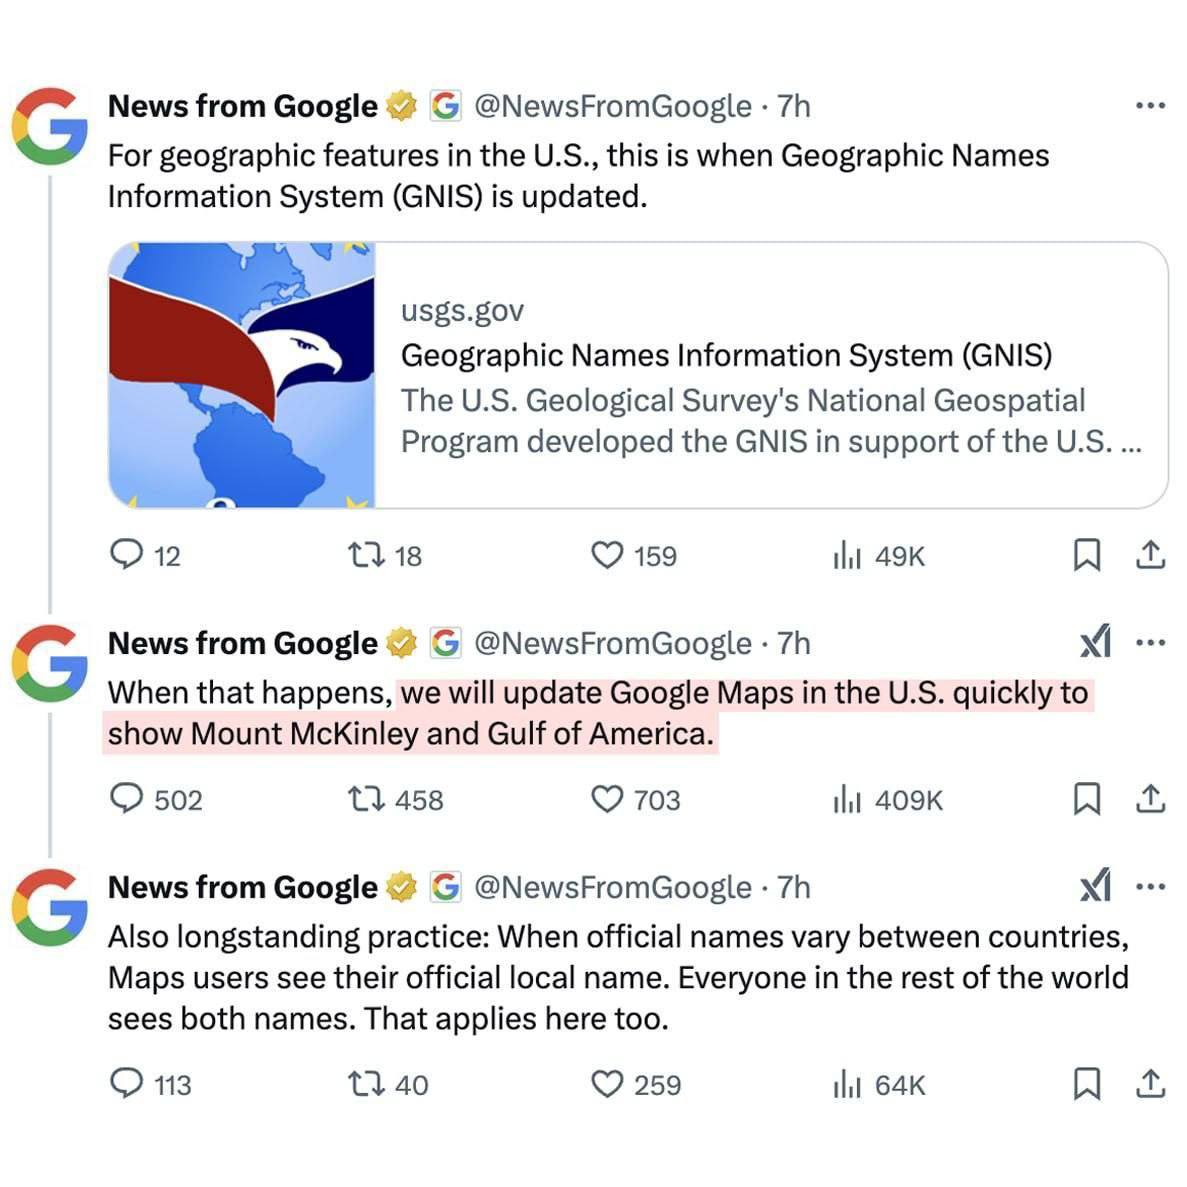Reply to the GNIS update tweet

[x=126, y=555]
